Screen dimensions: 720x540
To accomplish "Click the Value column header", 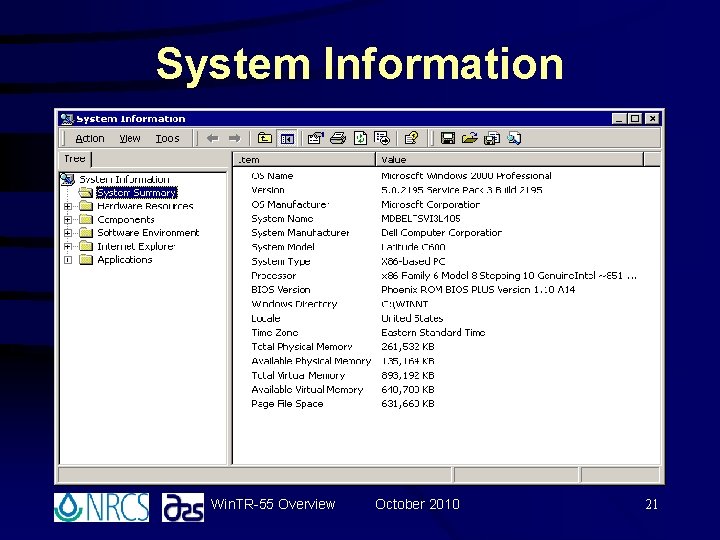I will (510, 159).
